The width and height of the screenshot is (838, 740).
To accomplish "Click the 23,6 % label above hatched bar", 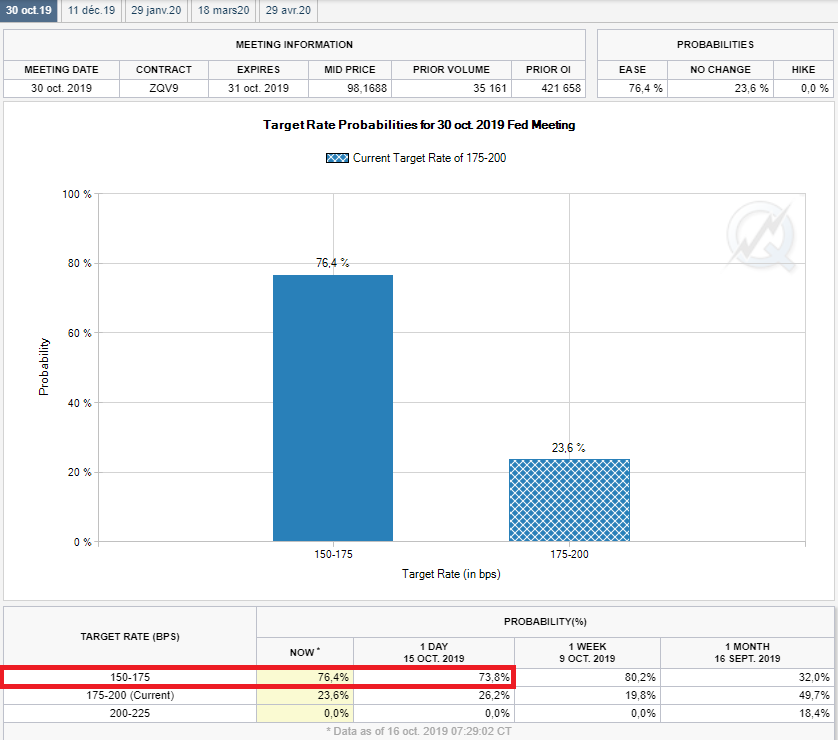I will click(569, 448).
